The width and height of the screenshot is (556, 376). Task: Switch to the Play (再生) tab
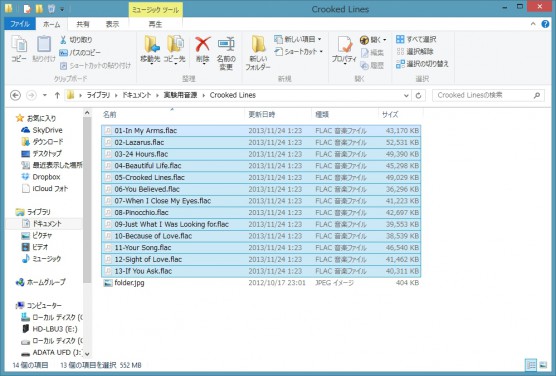[x=155, y=24]
